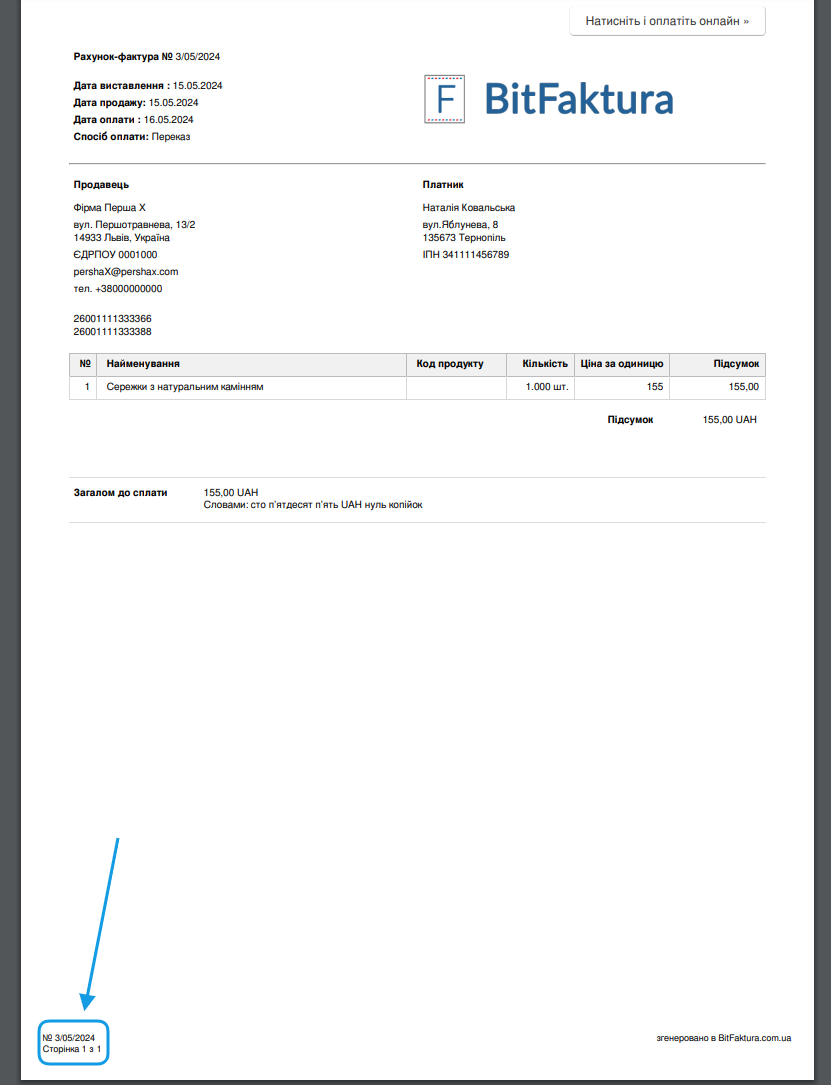
Task: Click the BitFaktura envelope logo icon
Action: pyautogui.click(x=444, y=99)
